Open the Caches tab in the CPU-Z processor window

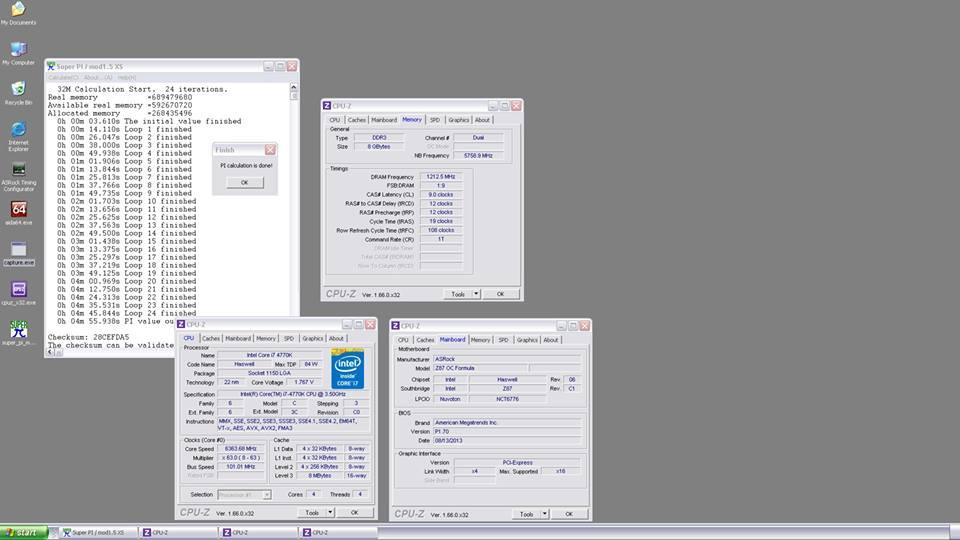(211, 339)
